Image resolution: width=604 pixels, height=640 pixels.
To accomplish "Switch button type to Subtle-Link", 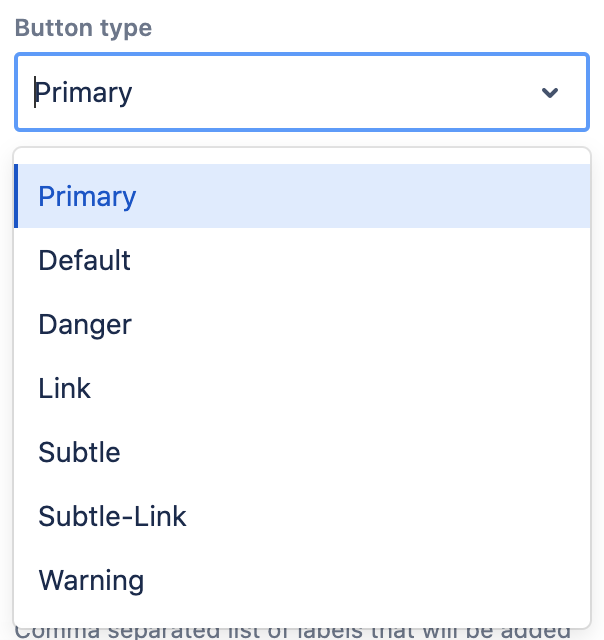I will [x=112, y=516].
